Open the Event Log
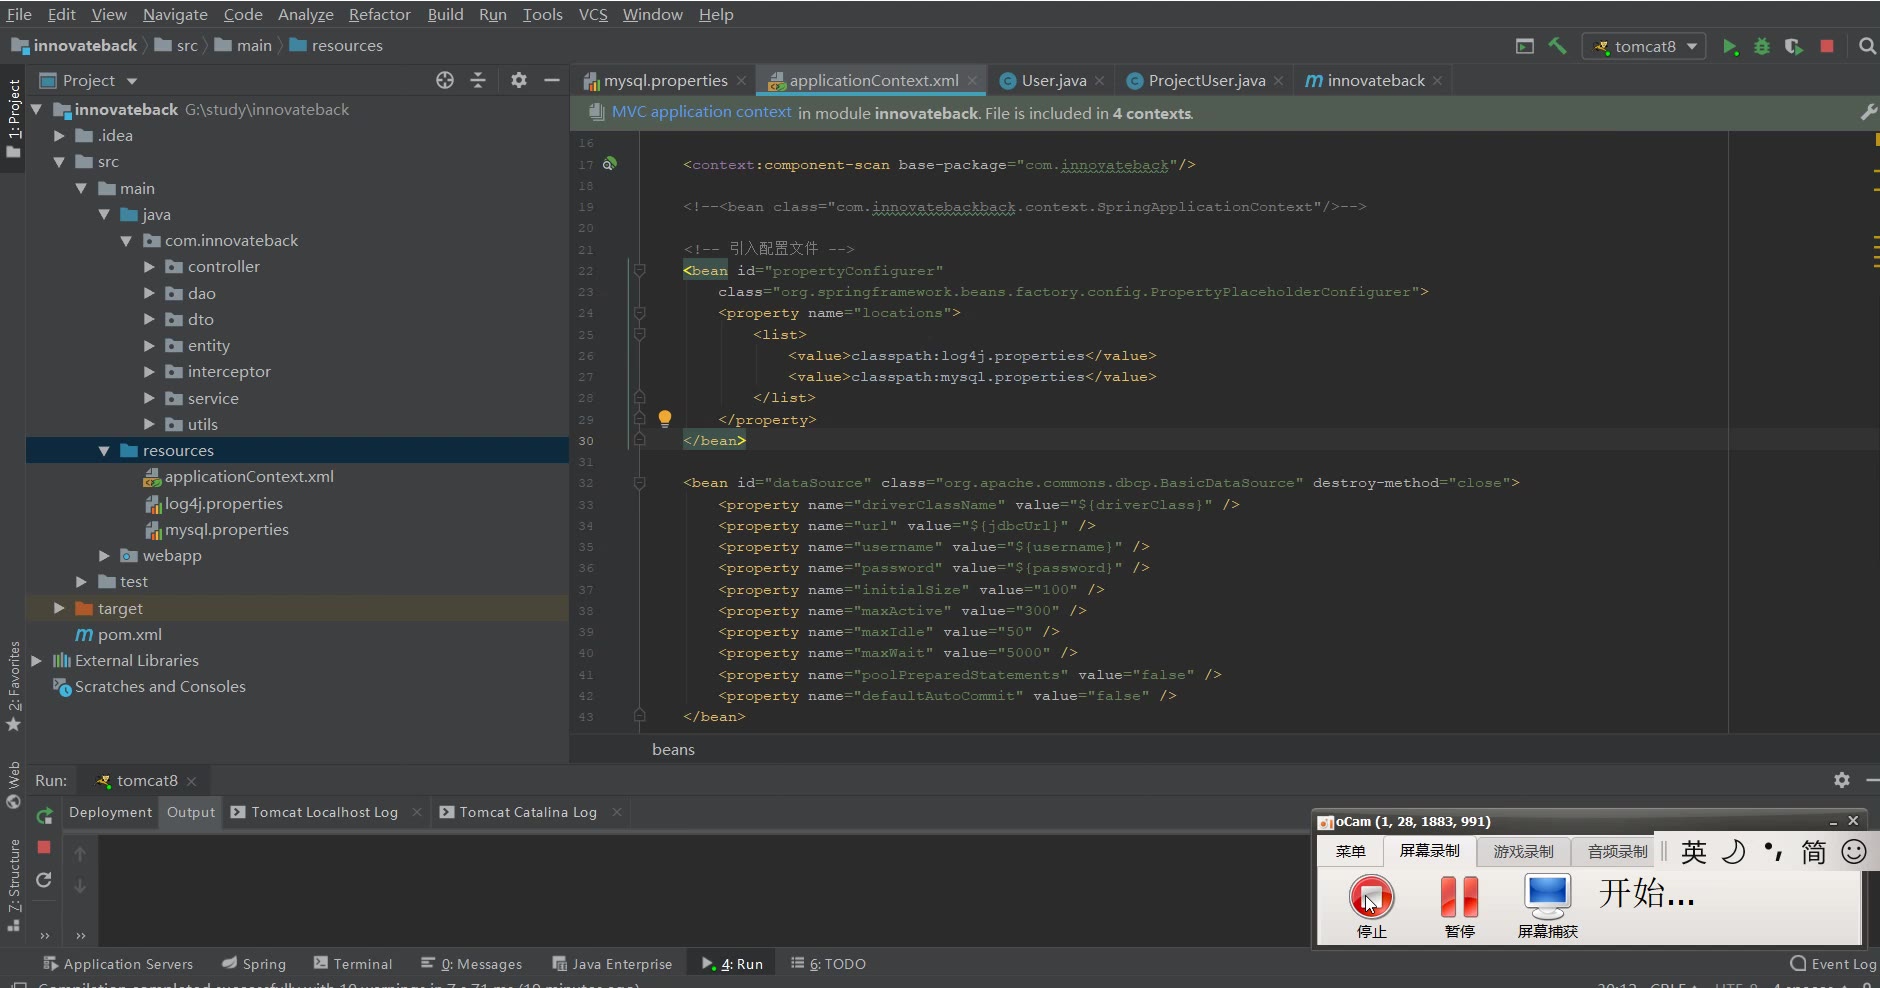This screenshot has height=988, width=1880. tap(1833, 964)
